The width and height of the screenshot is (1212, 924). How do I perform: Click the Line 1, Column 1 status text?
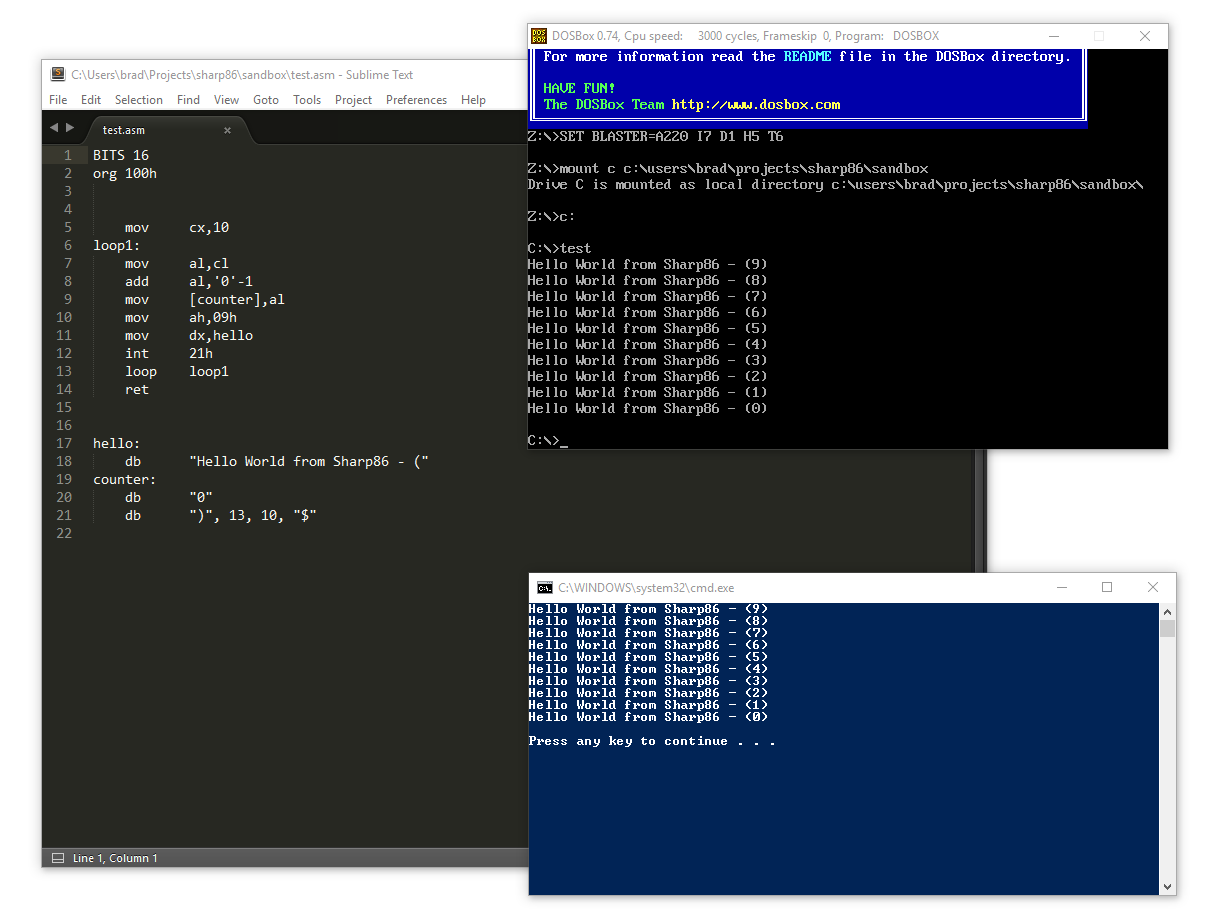pos(115,858)
